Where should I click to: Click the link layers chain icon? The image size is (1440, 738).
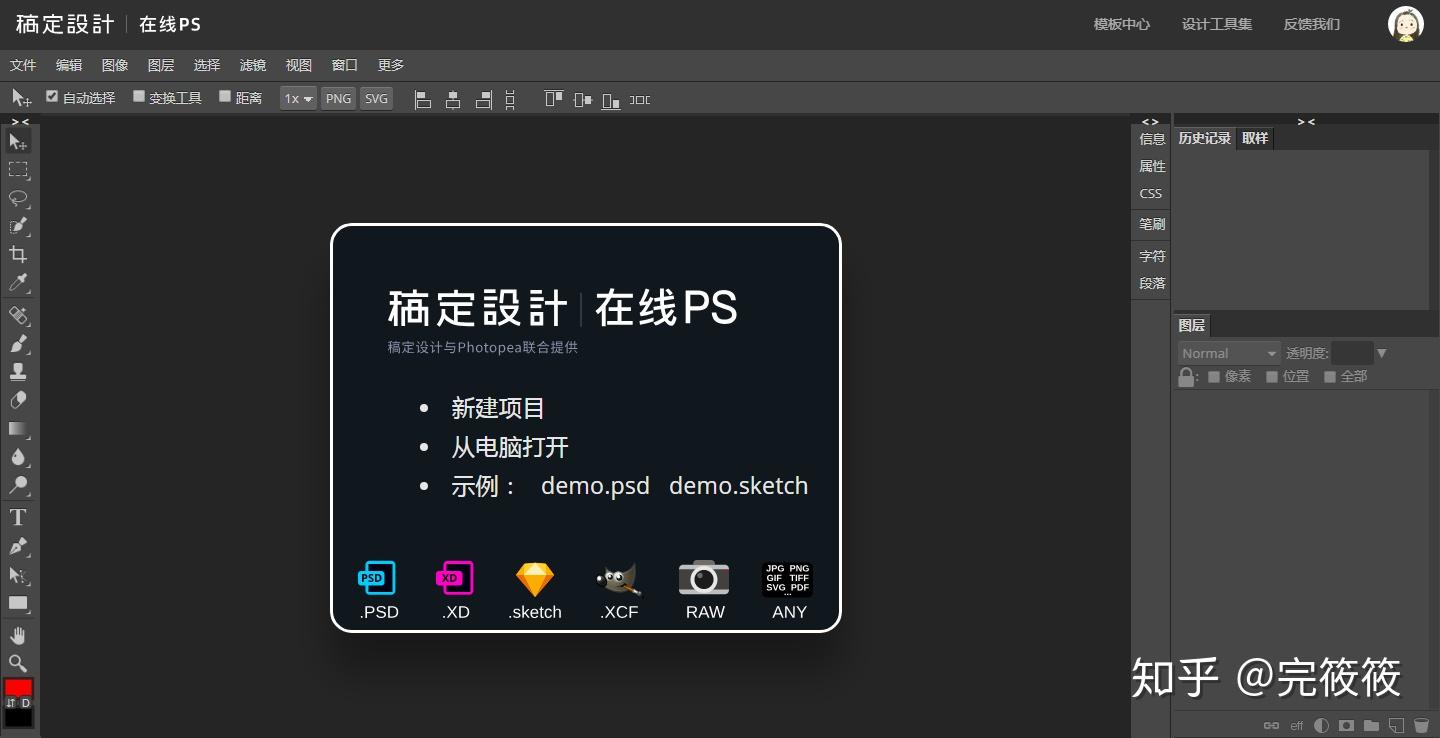pyautogui.click(x=1271, y=725)
